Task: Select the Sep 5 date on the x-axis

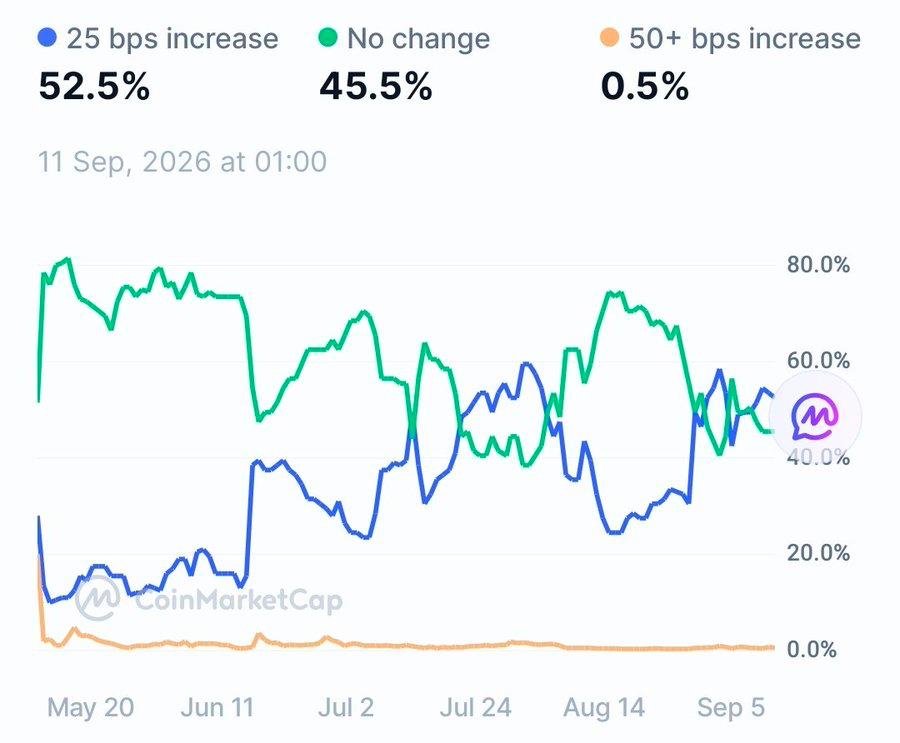Action: pos(731,707)
